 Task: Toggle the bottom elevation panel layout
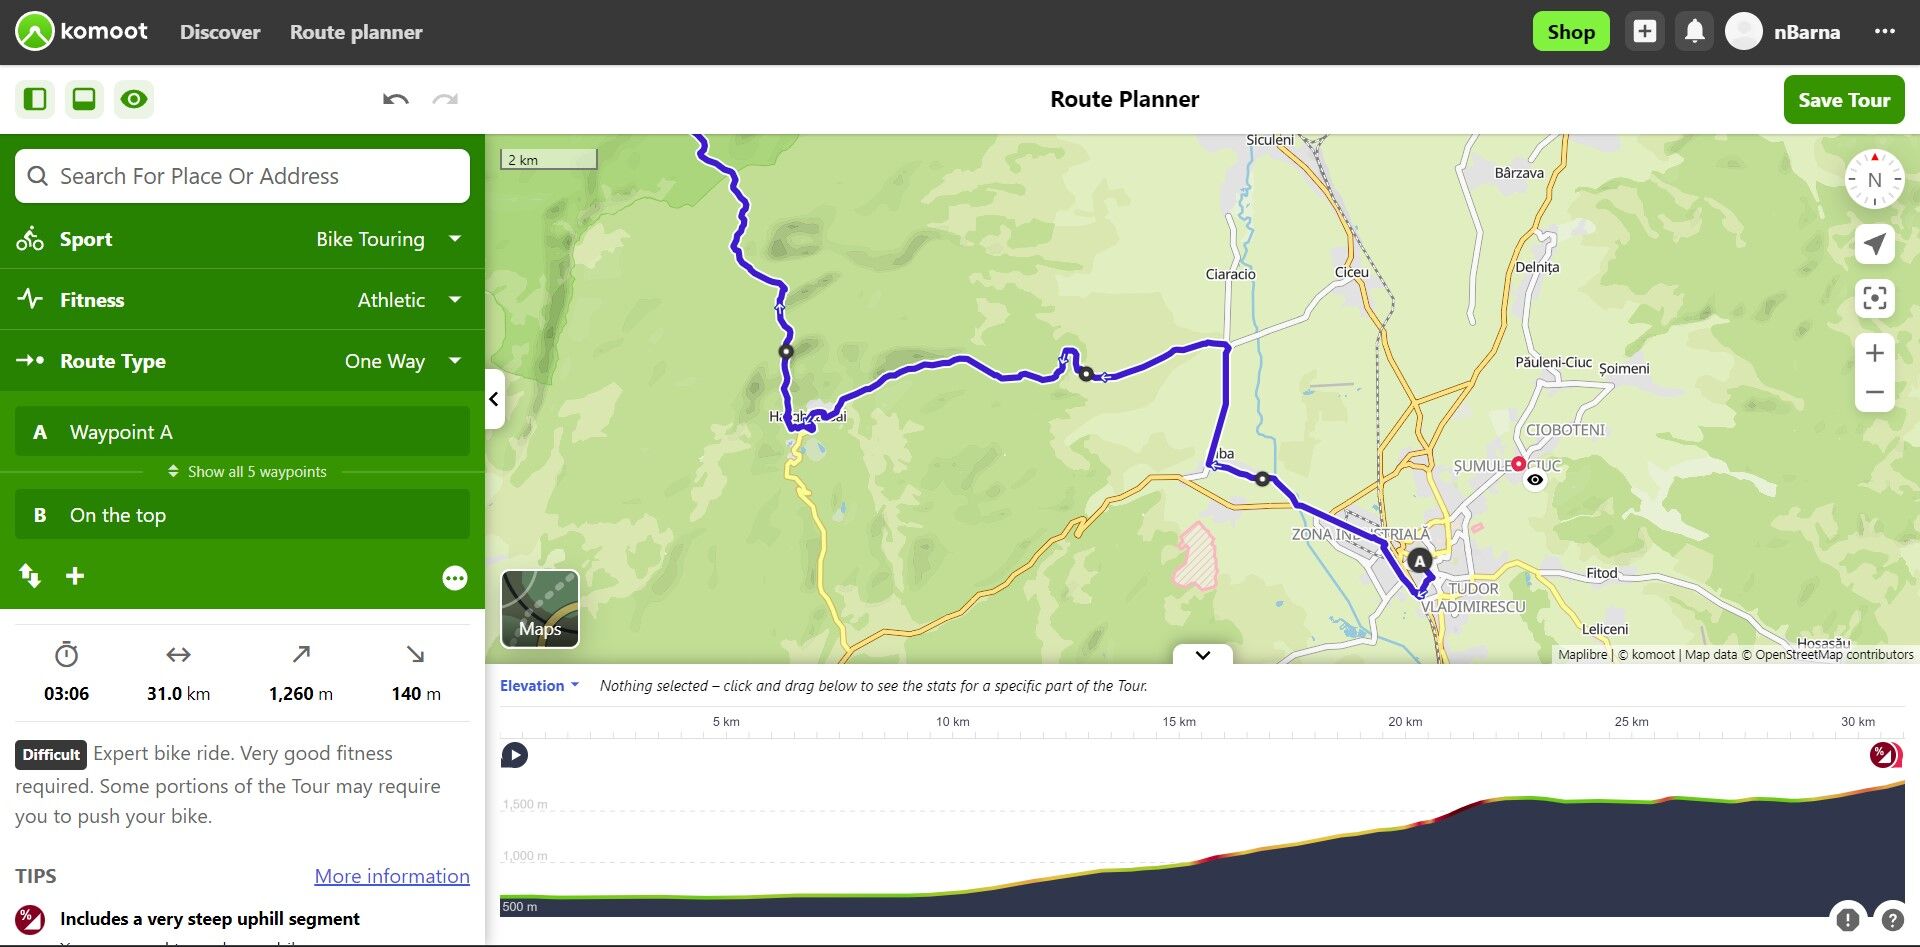coord(84,99)
